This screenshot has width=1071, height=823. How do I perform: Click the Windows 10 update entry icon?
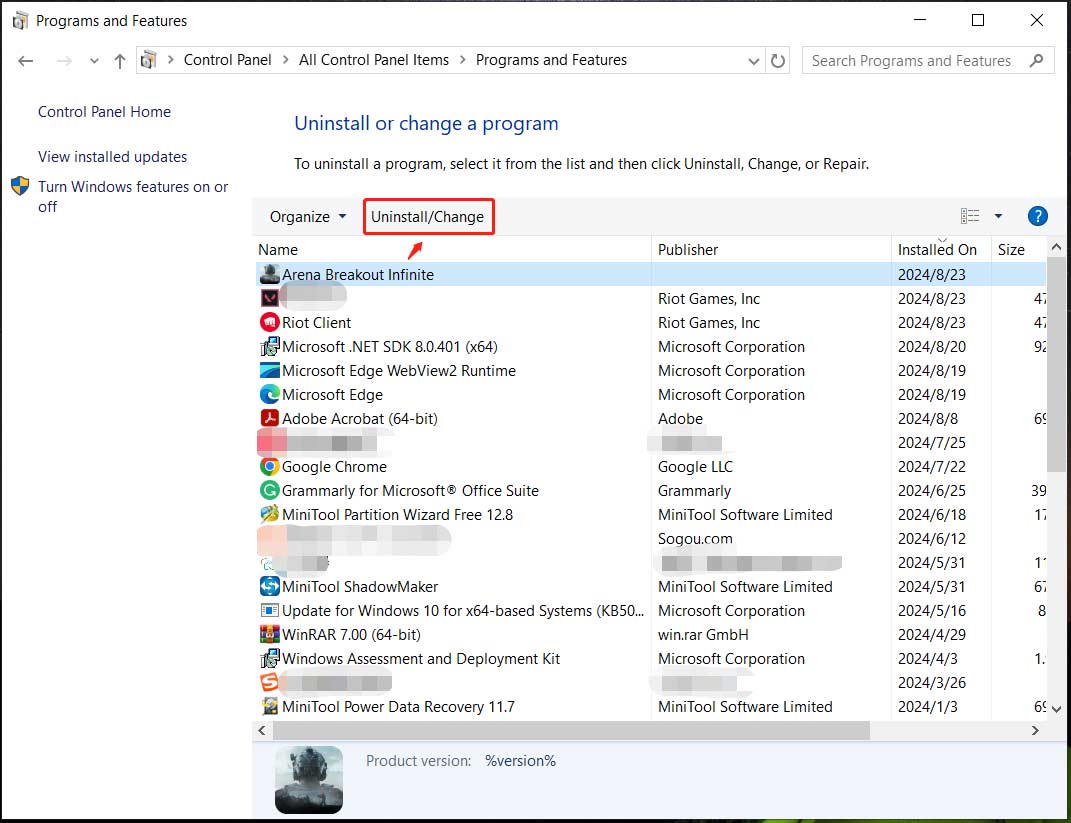[x=270, y=611]
